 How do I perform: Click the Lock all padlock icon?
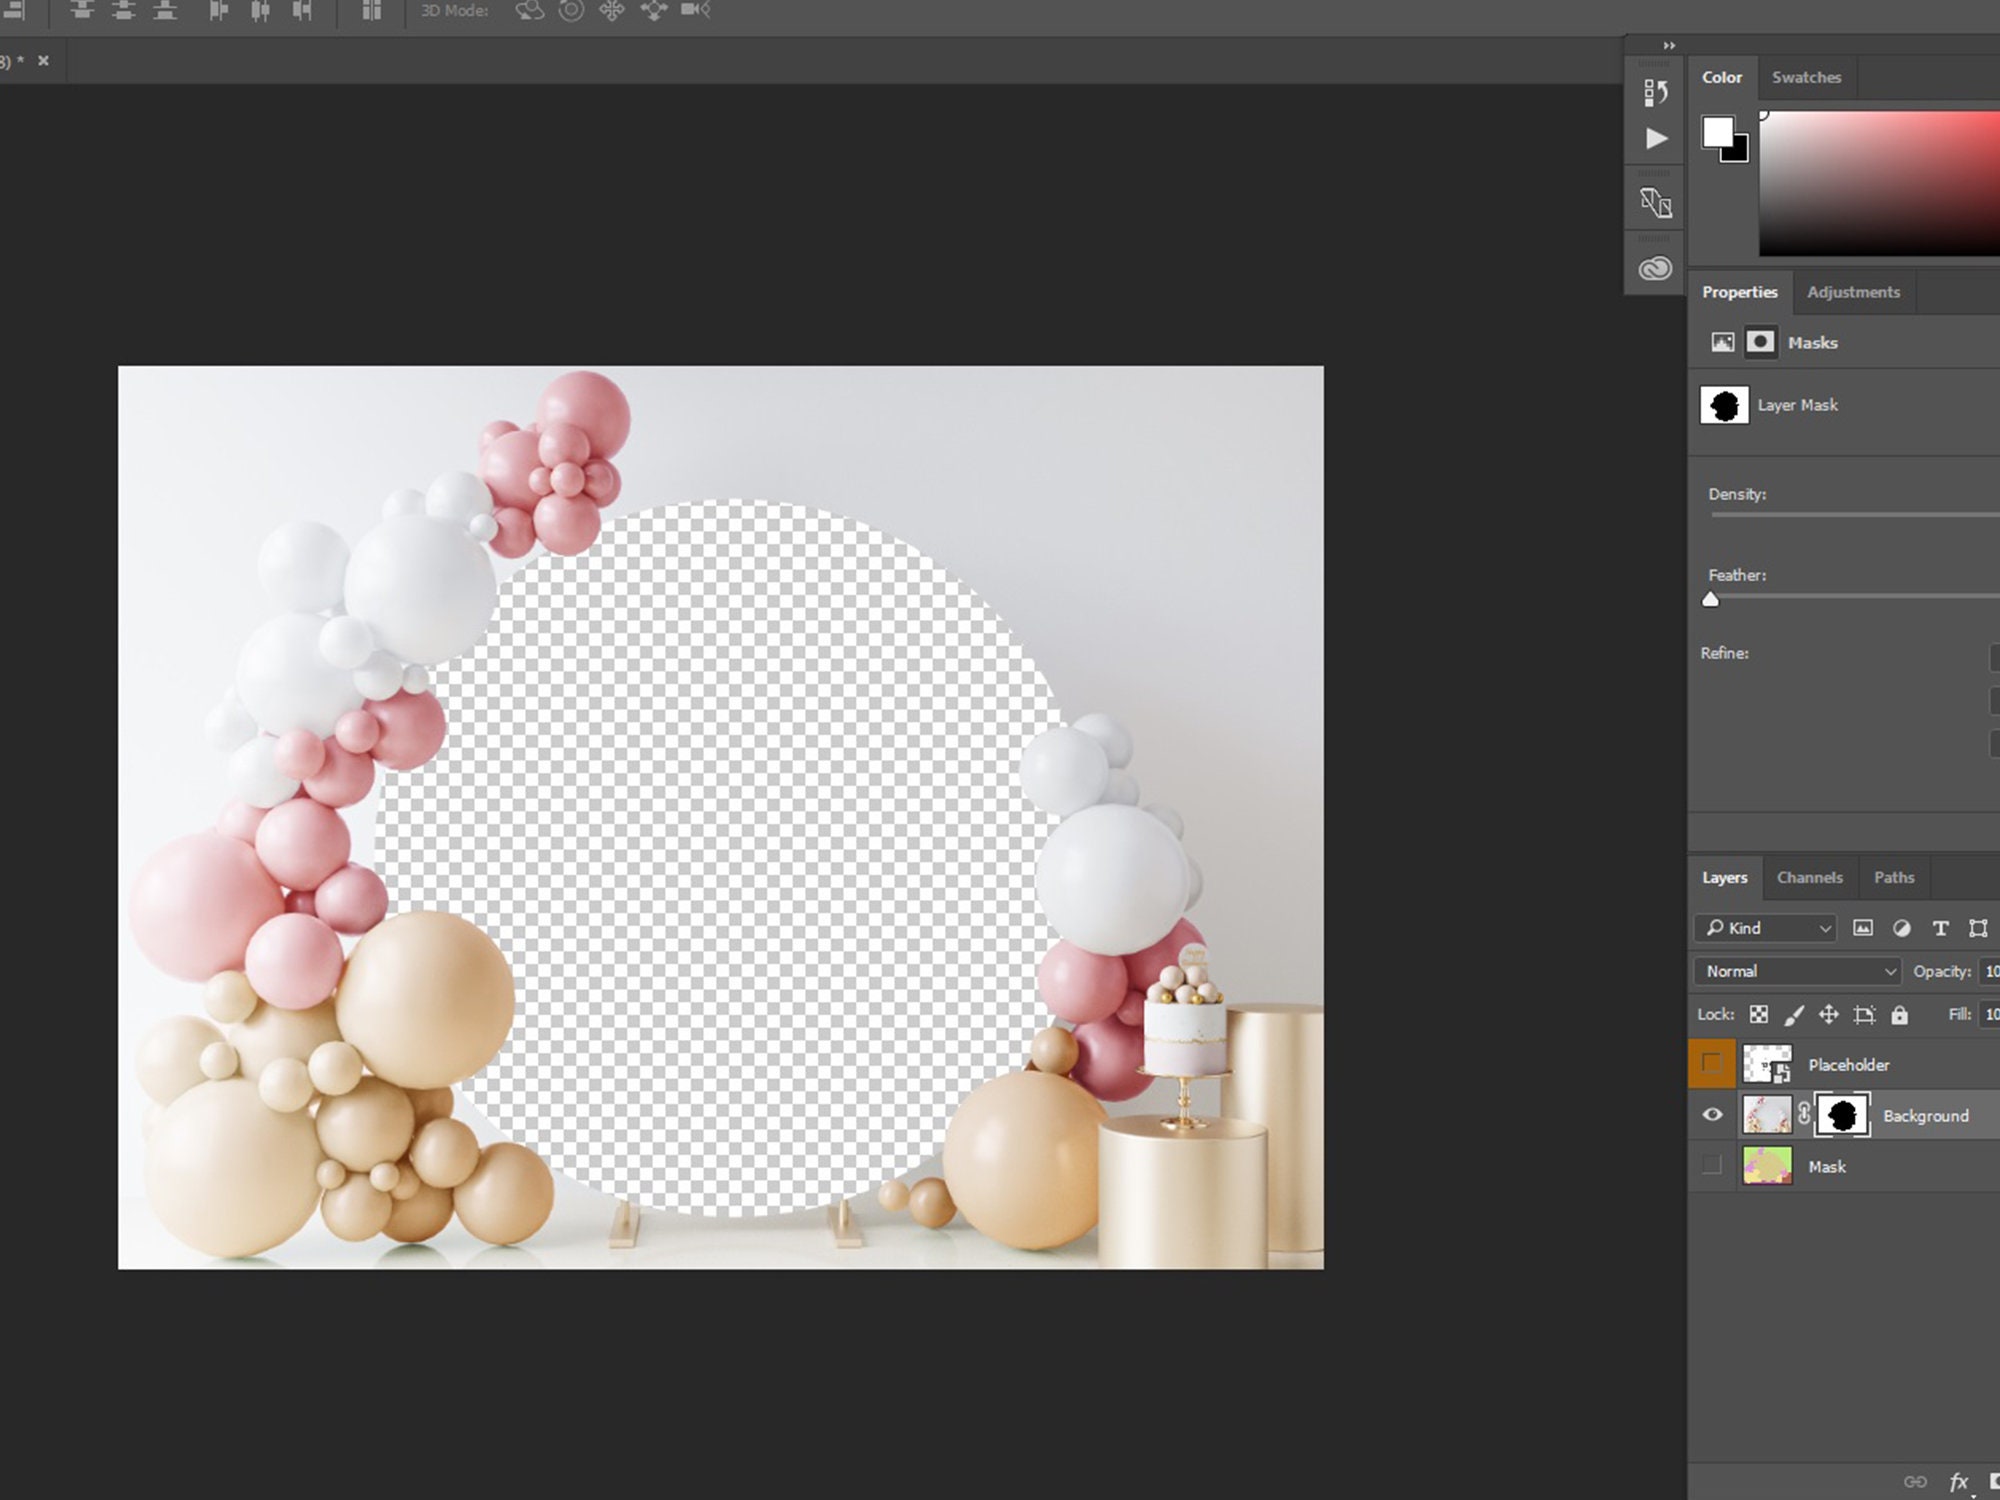pos(1900,1014)
